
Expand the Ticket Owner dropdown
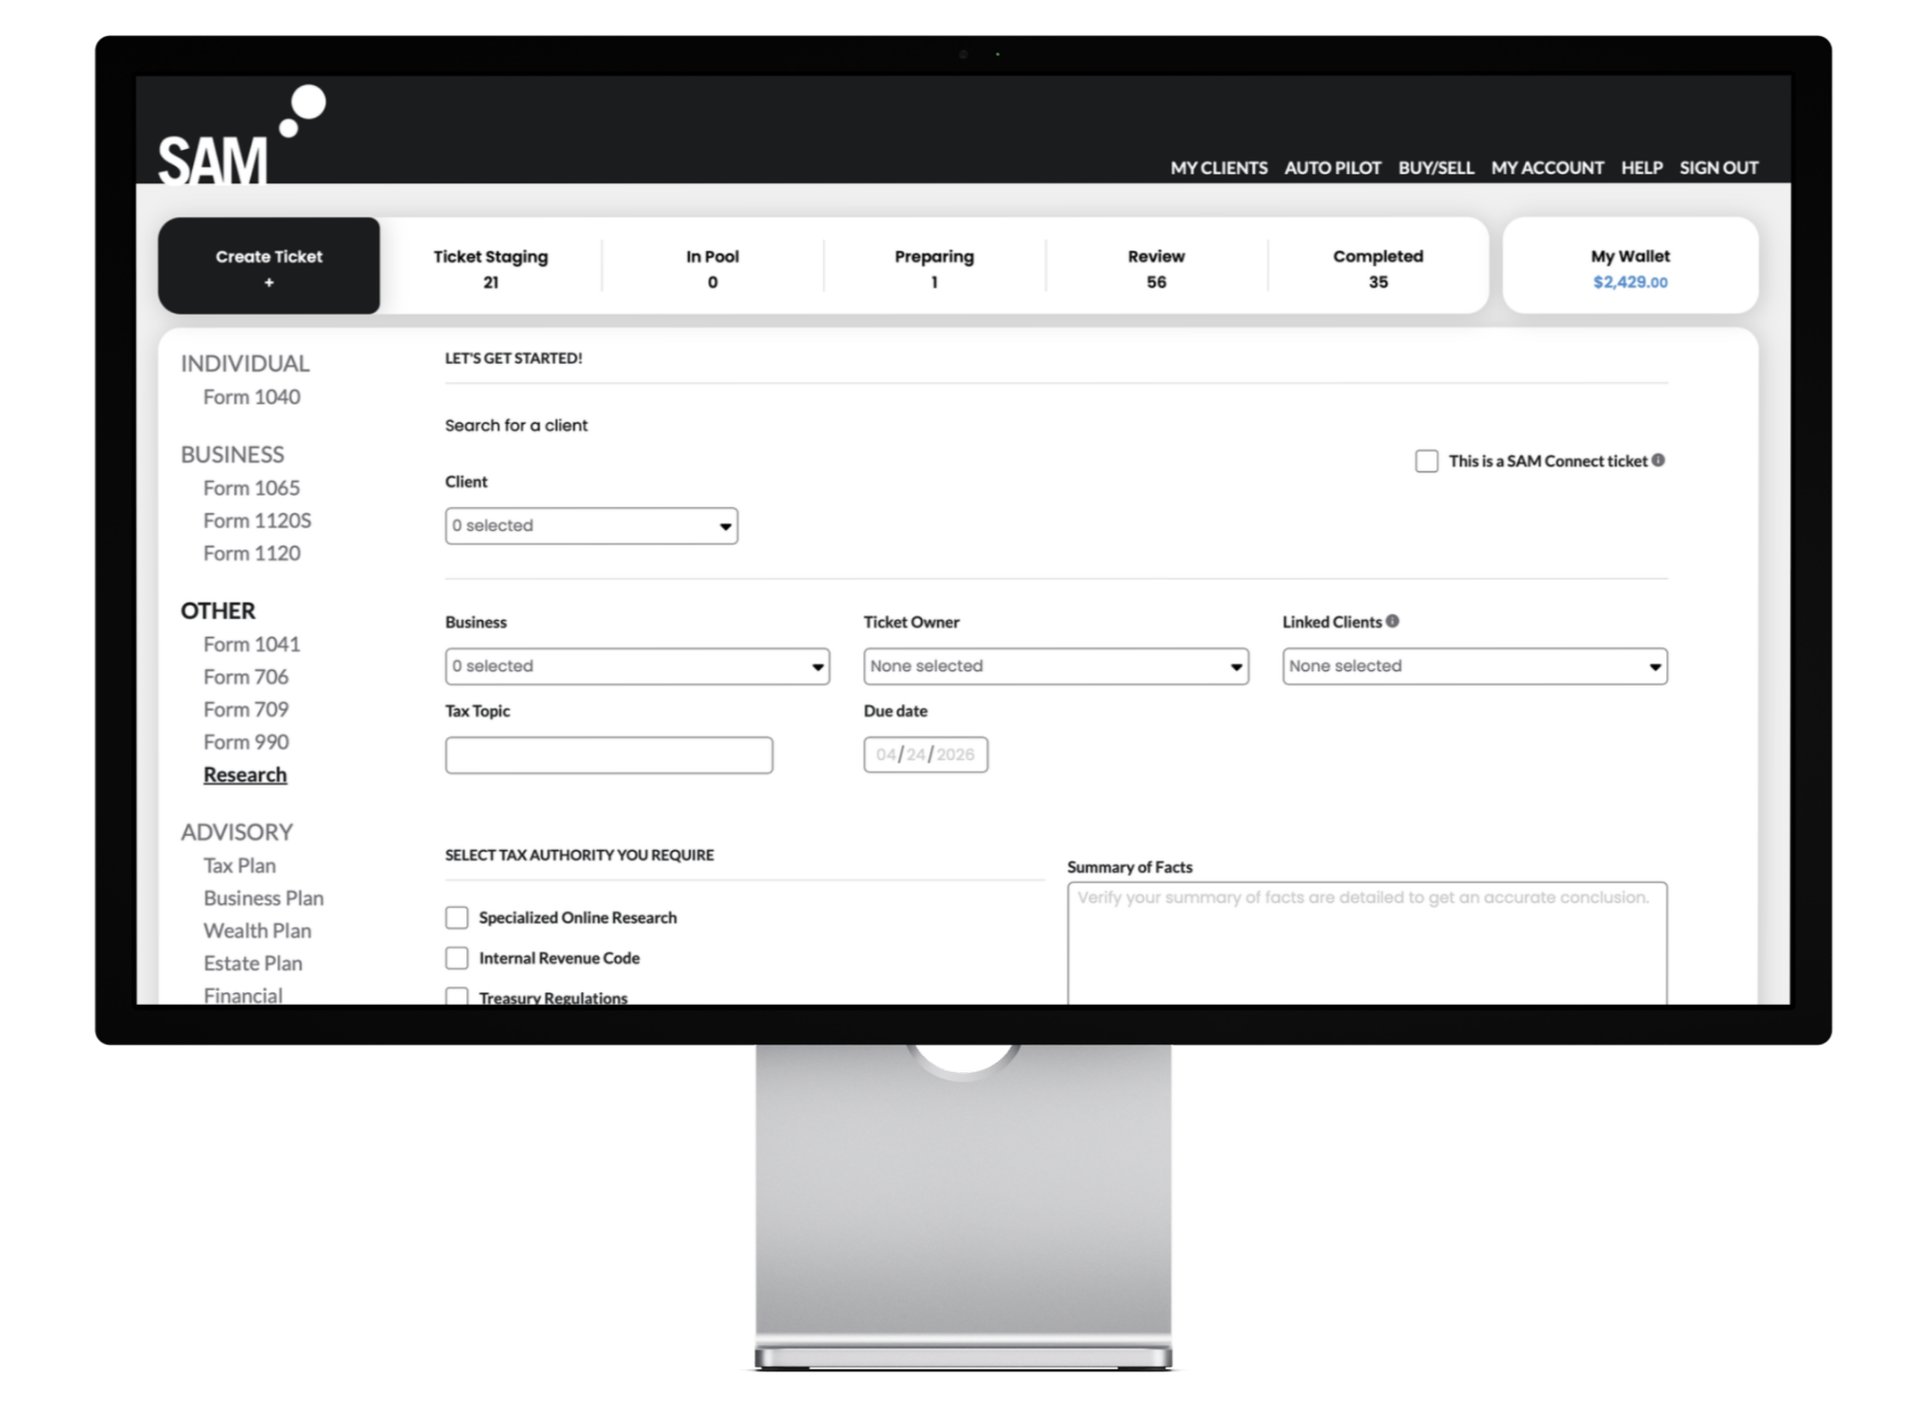[x=1056, y=666]
